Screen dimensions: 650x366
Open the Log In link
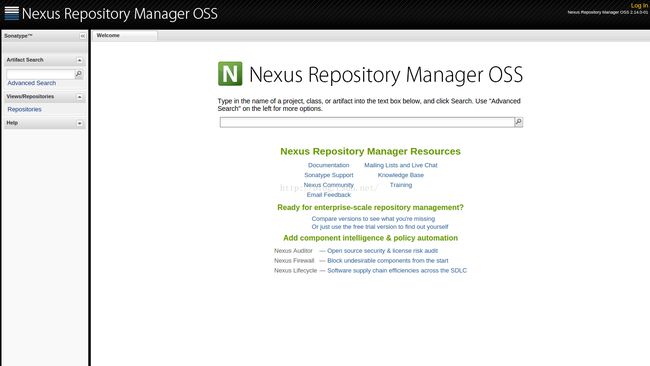click(639, 5)
